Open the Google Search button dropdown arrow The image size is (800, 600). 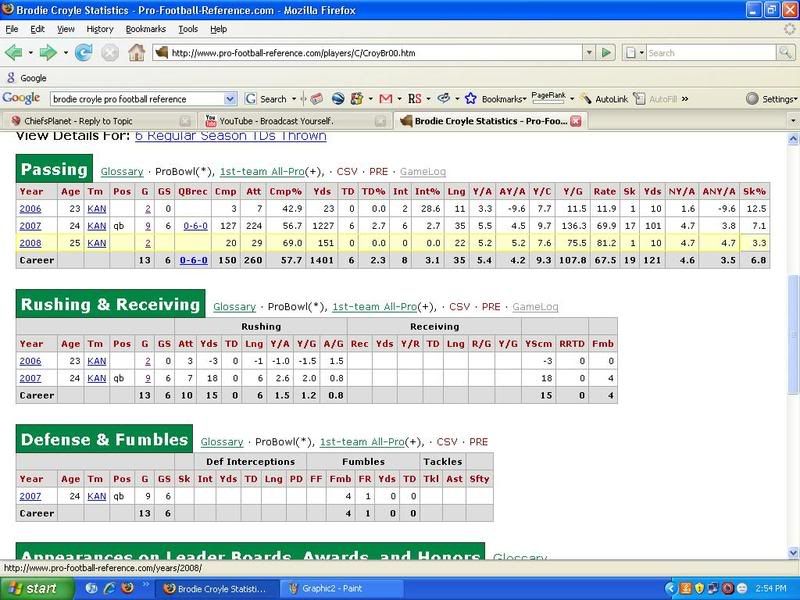294,99
